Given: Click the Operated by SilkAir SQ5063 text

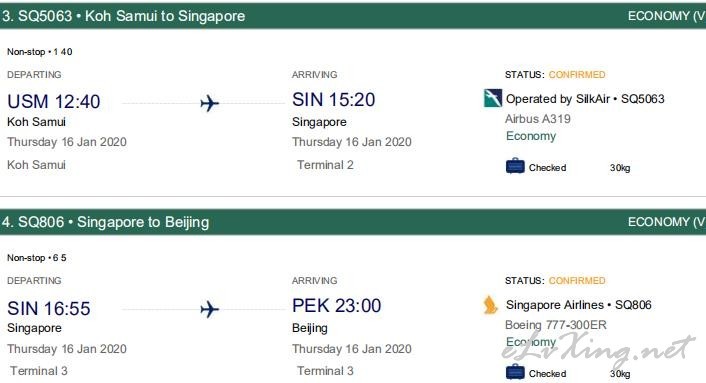Looking at the screenshot, I should pyautogui.click(x=585, y=99).
